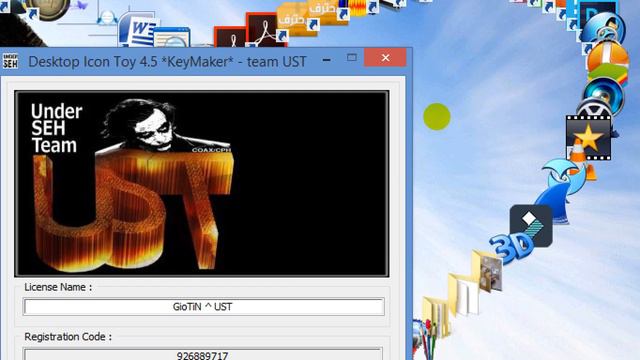
Task: Close the Desktop Icon Toy KeyMaker window
Action: pos(385,58)
